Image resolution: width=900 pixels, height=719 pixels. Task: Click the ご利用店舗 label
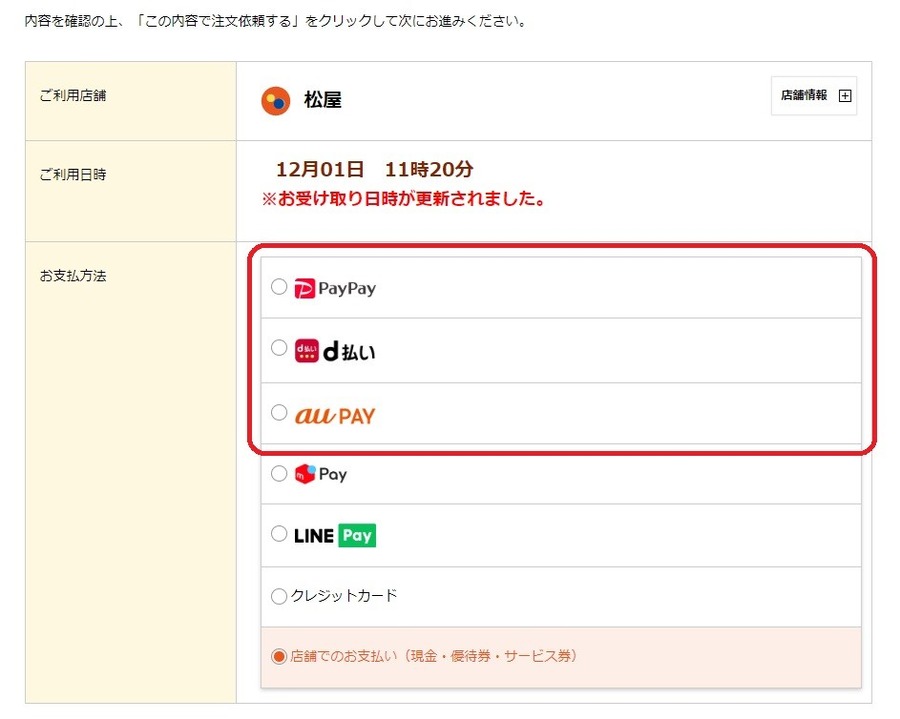click(x=73, y=95)
